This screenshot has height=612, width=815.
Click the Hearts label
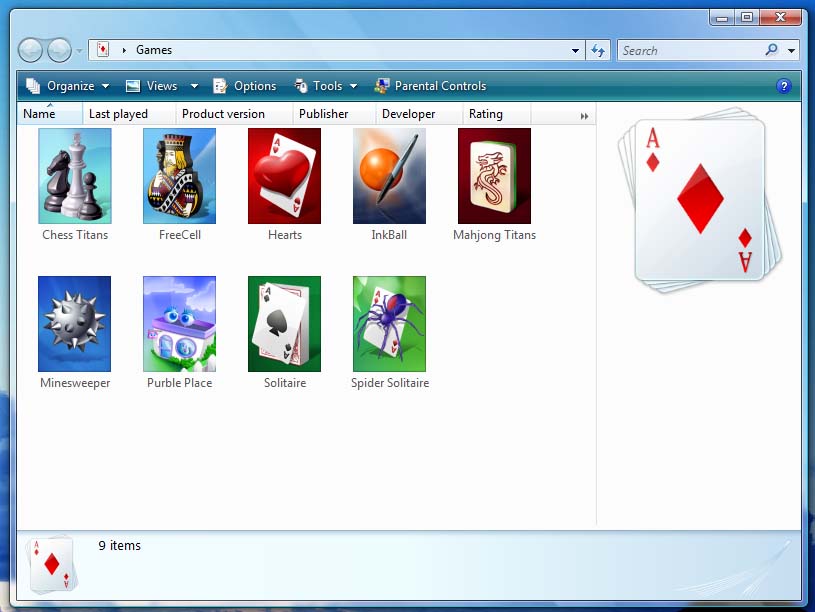(x=285, y=235)
